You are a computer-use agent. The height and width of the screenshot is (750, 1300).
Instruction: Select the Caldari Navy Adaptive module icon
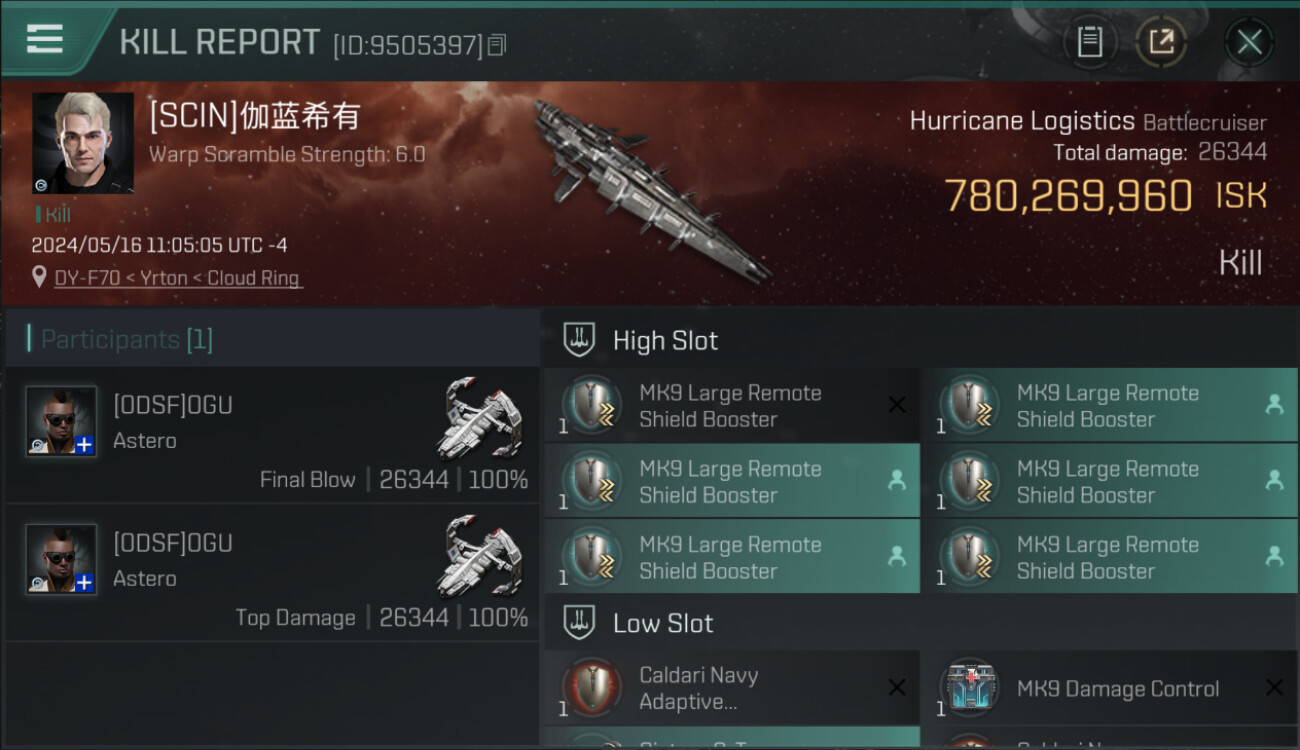591,688
